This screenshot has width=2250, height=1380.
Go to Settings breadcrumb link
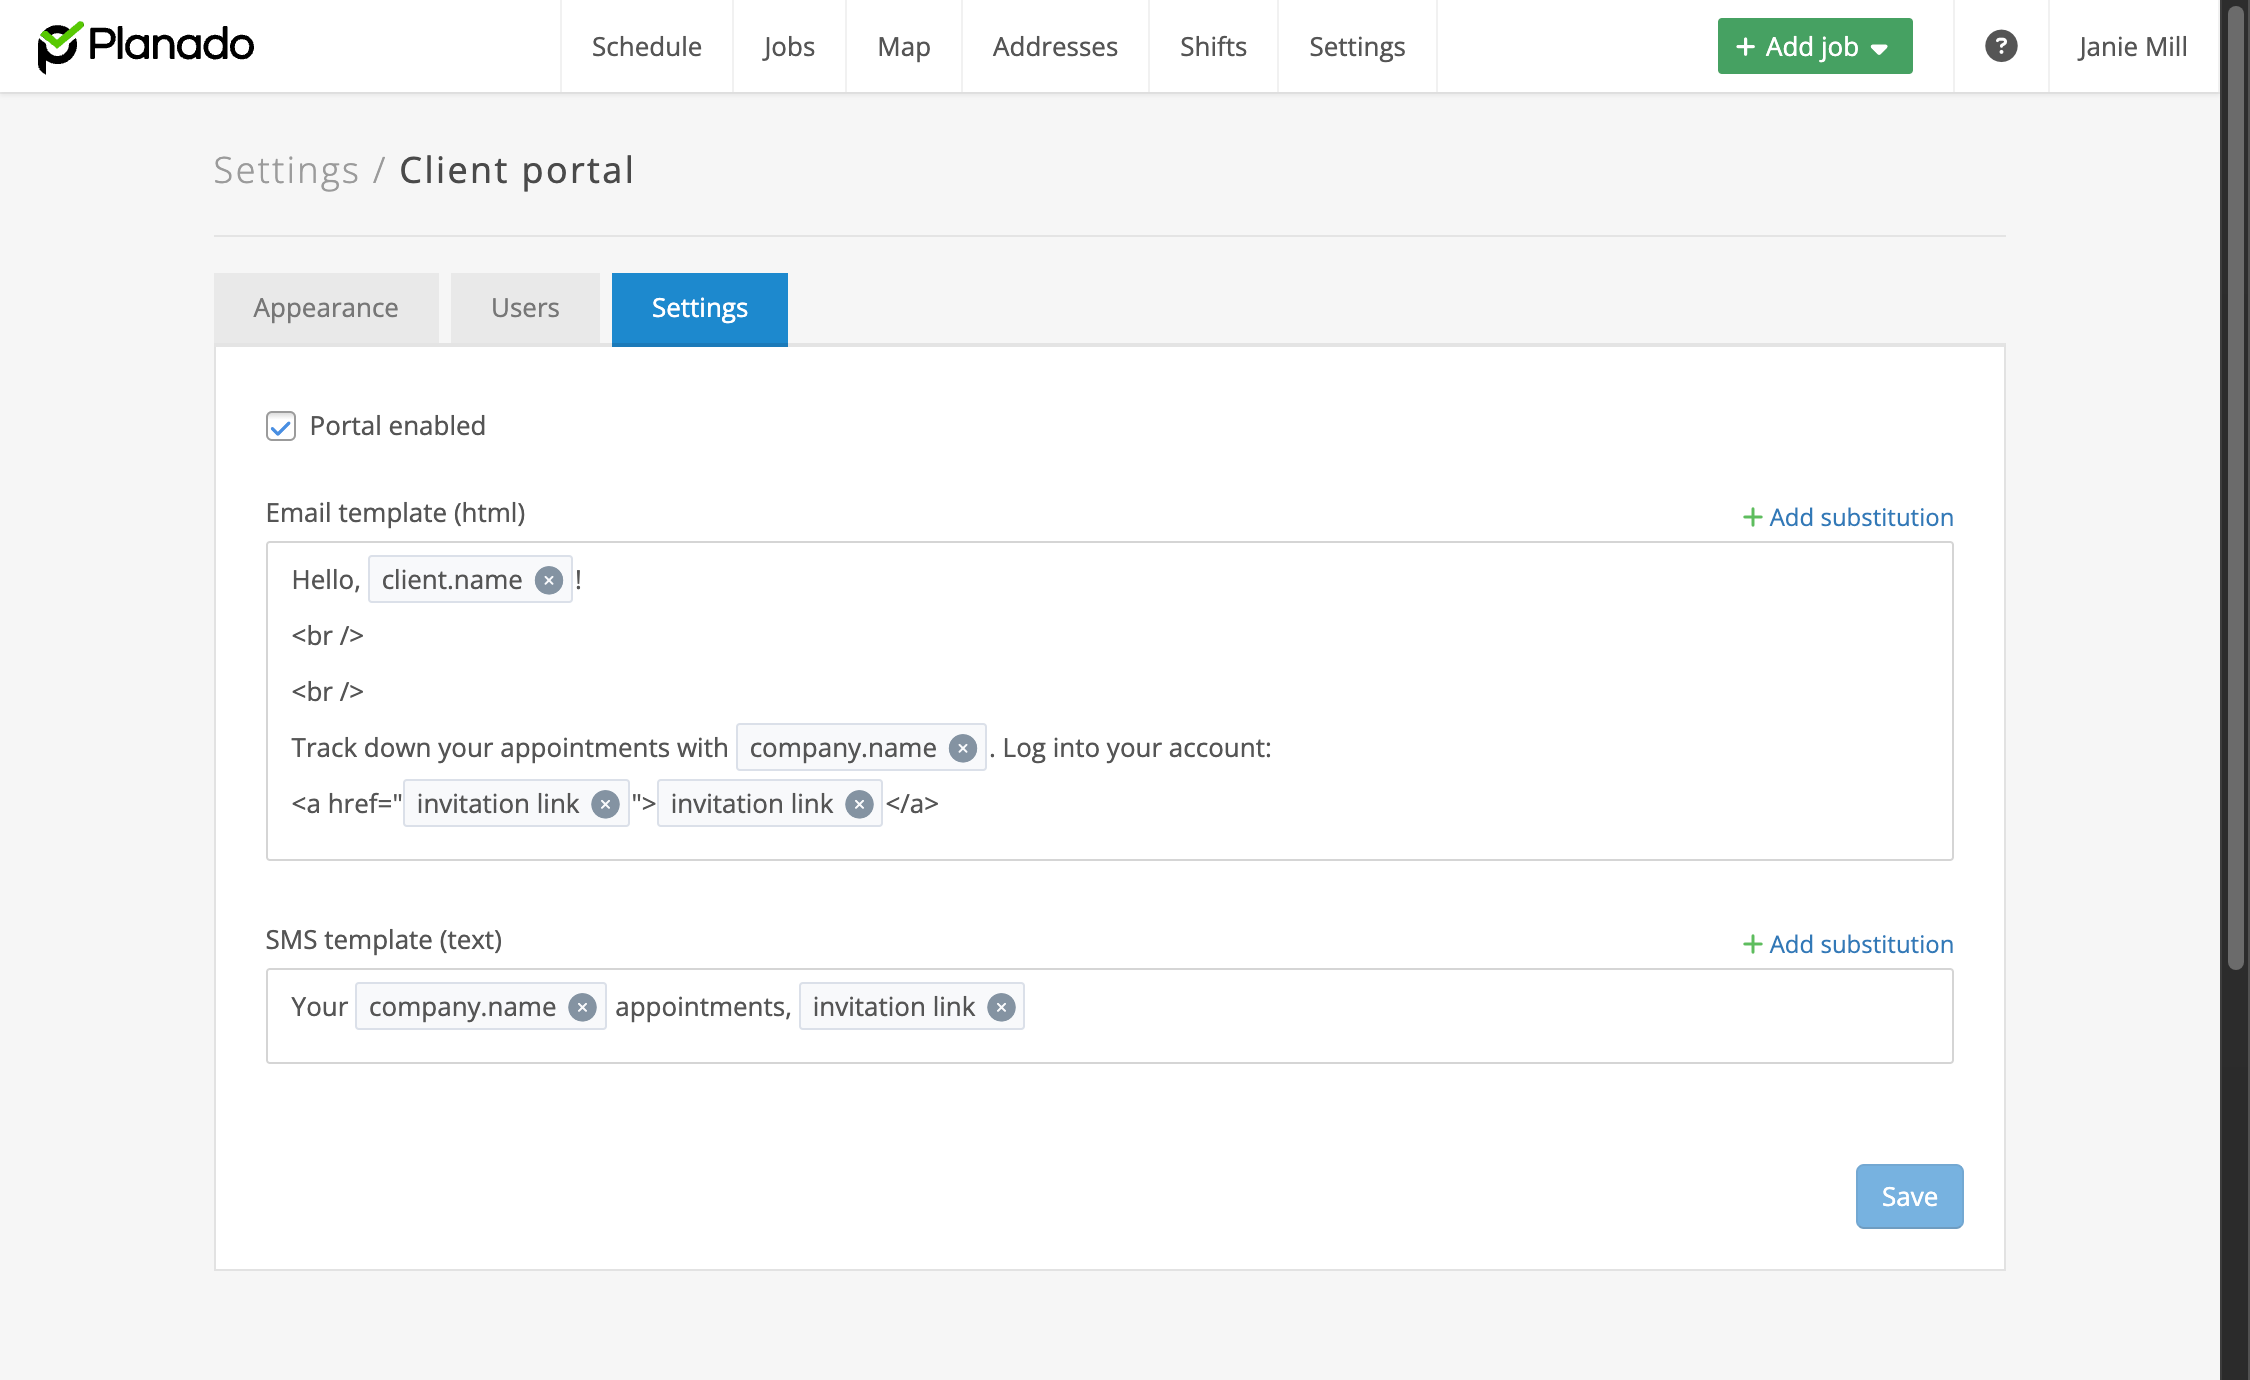(x=286, y=170)
